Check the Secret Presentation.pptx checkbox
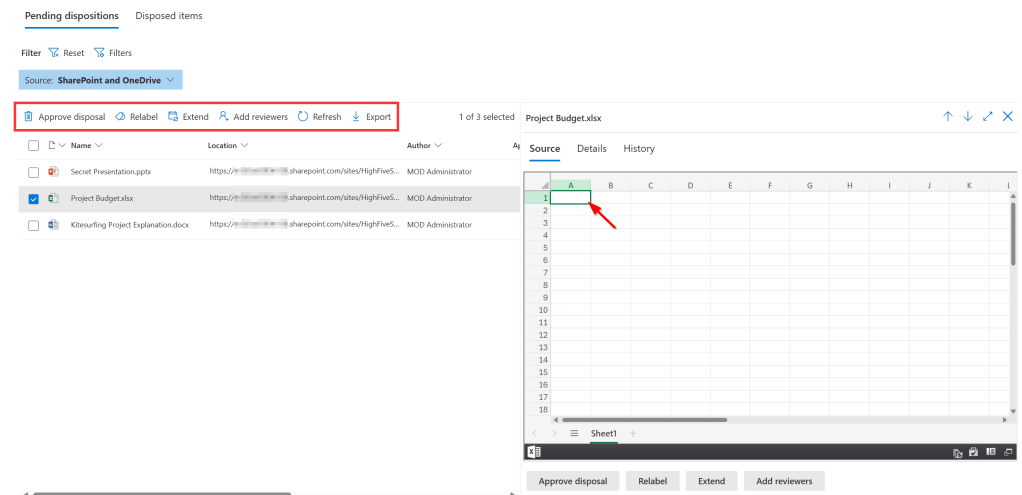1022x495 pixels. click(x=33, y=172)
